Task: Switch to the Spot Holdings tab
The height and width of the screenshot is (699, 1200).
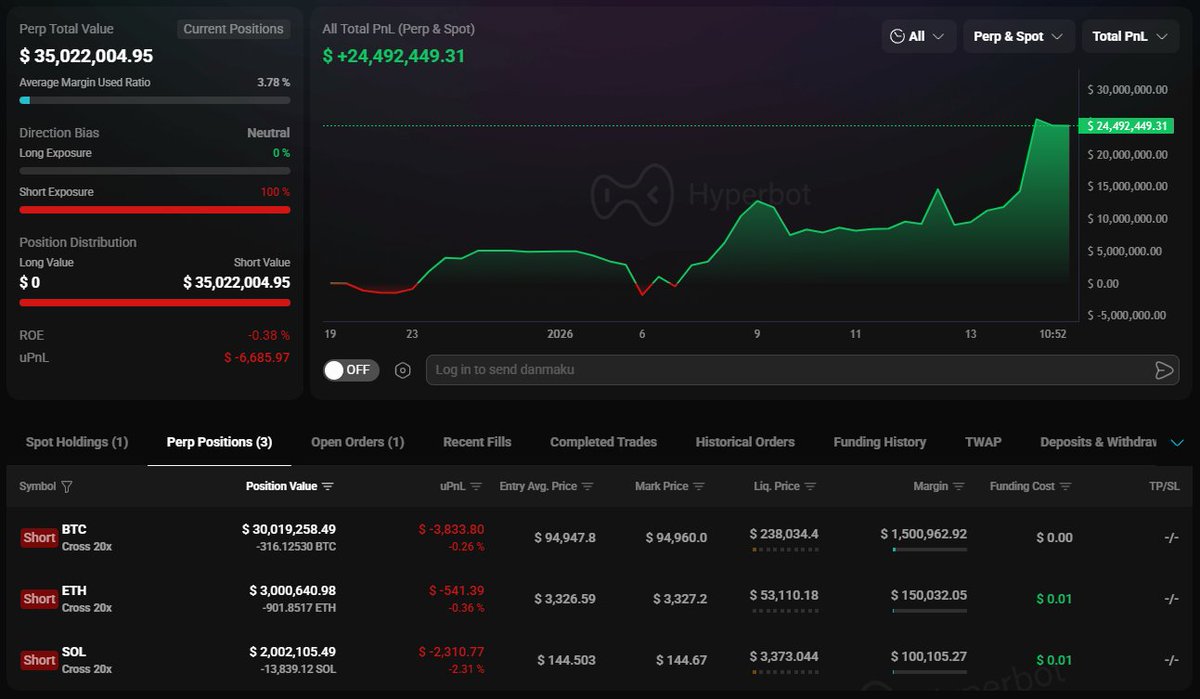Action: tap(77, 442)
